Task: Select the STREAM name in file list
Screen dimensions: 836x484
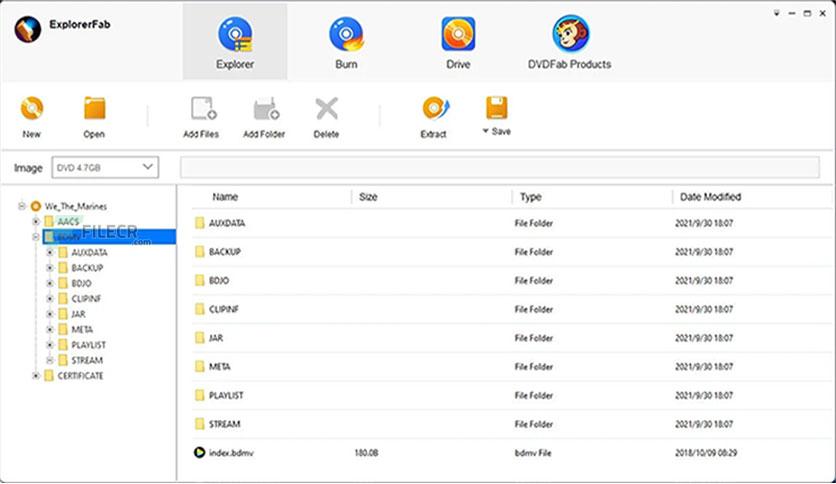Action: (224, 424)
